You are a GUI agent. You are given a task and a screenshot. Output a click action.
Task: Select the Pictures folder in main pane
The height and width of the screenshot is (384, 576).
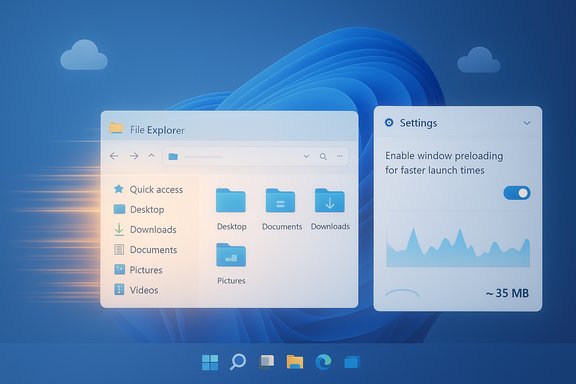(x=231, y=264)
